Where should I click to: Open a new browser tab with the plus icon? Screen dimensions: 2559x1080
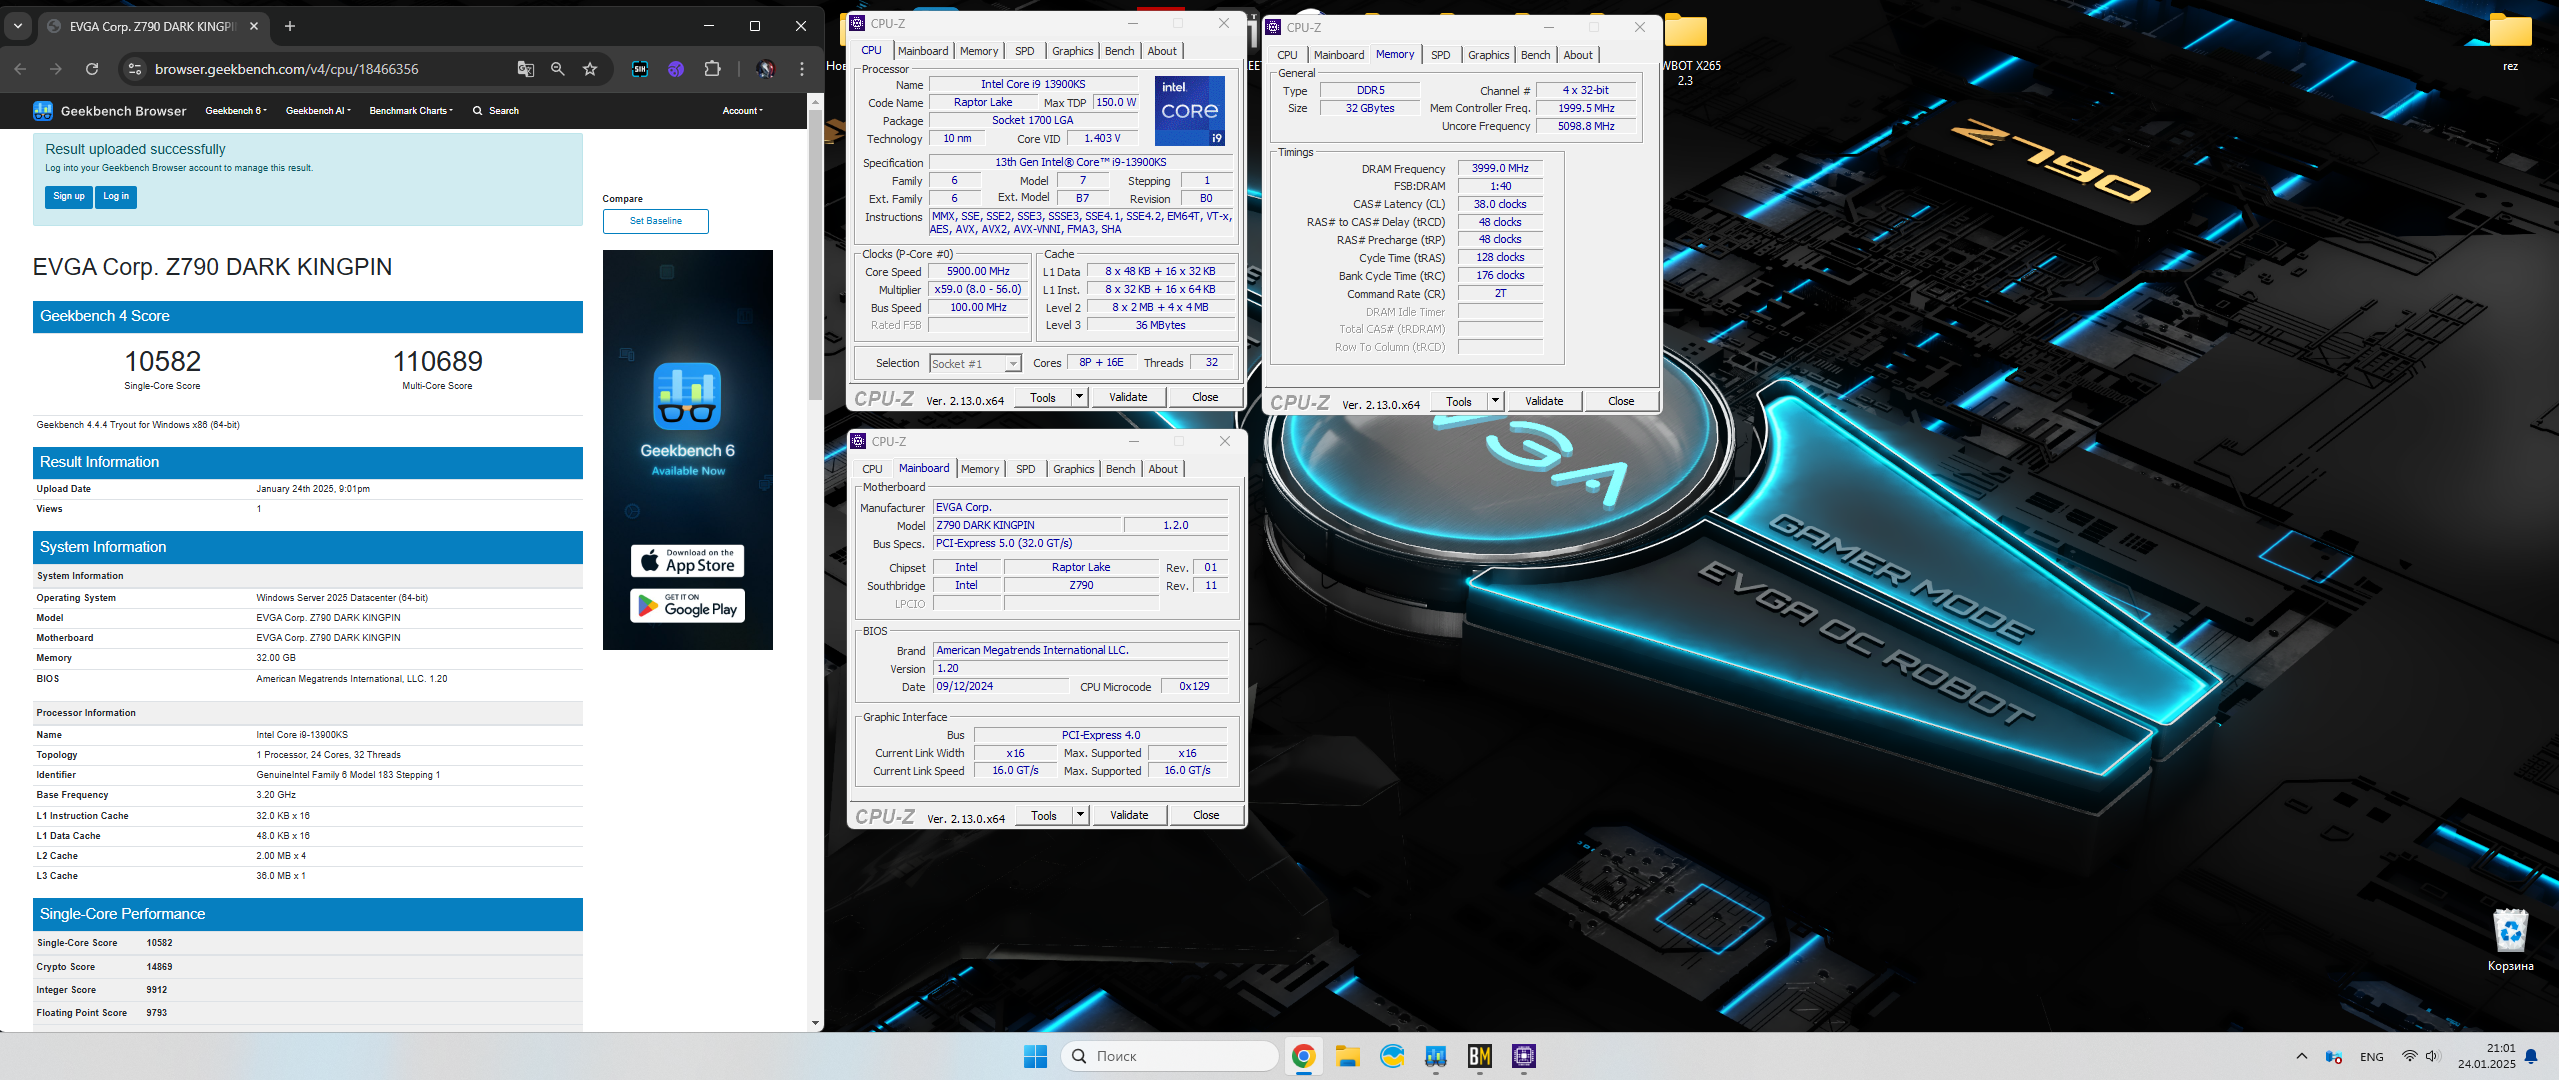(290, 26)
